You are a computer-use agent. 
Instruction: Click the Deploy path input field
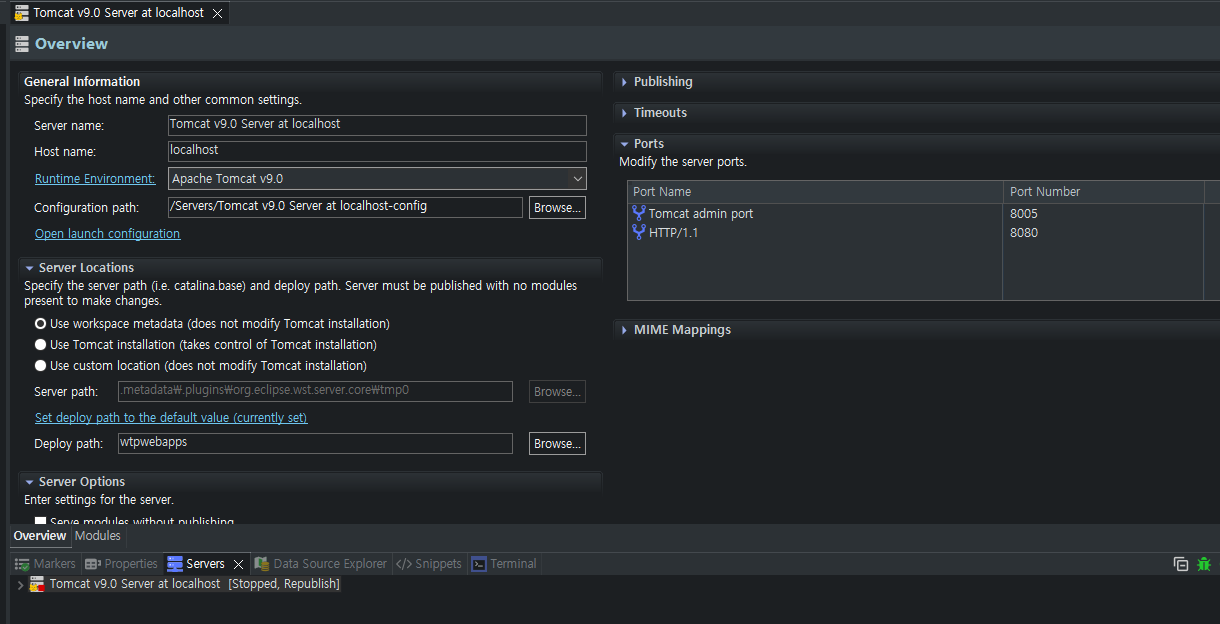[315, 443]
